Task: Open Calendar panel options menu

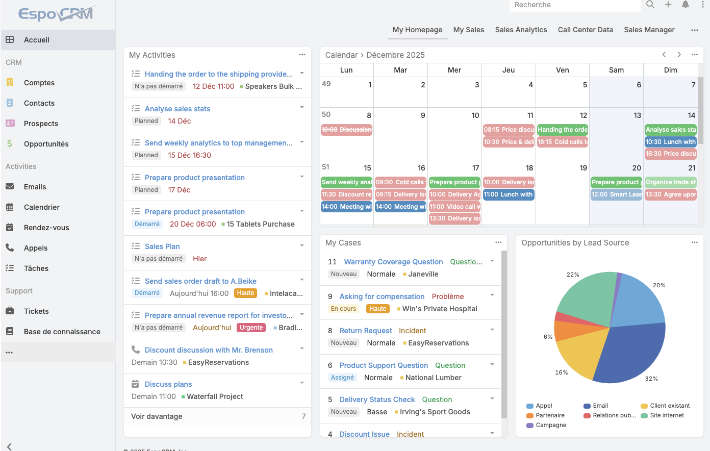Action: [x=695, y=55]
